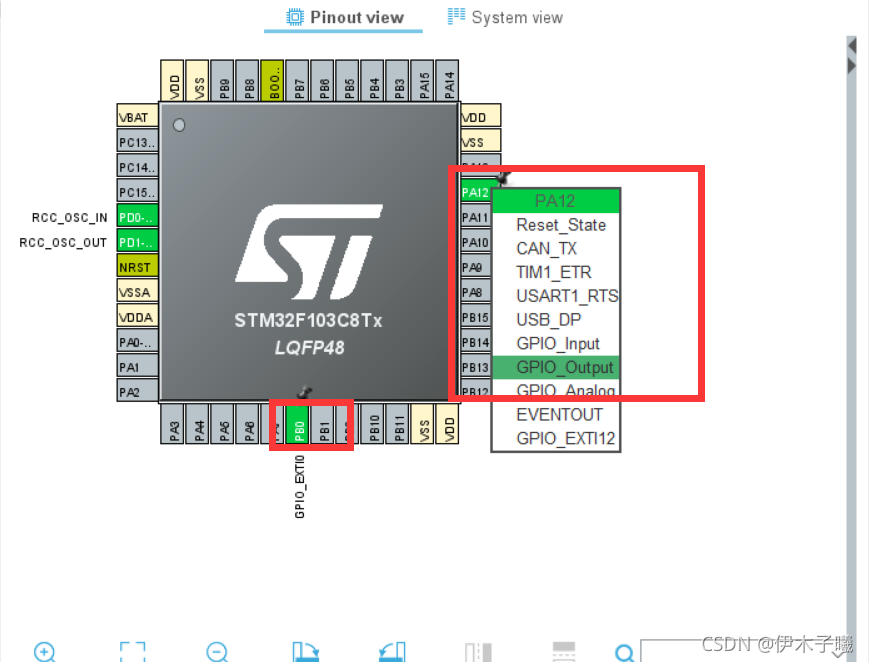Choose GPIO_EXTI12 from the pin menu
Screen dimensions: 869x662
coord(556,439)
